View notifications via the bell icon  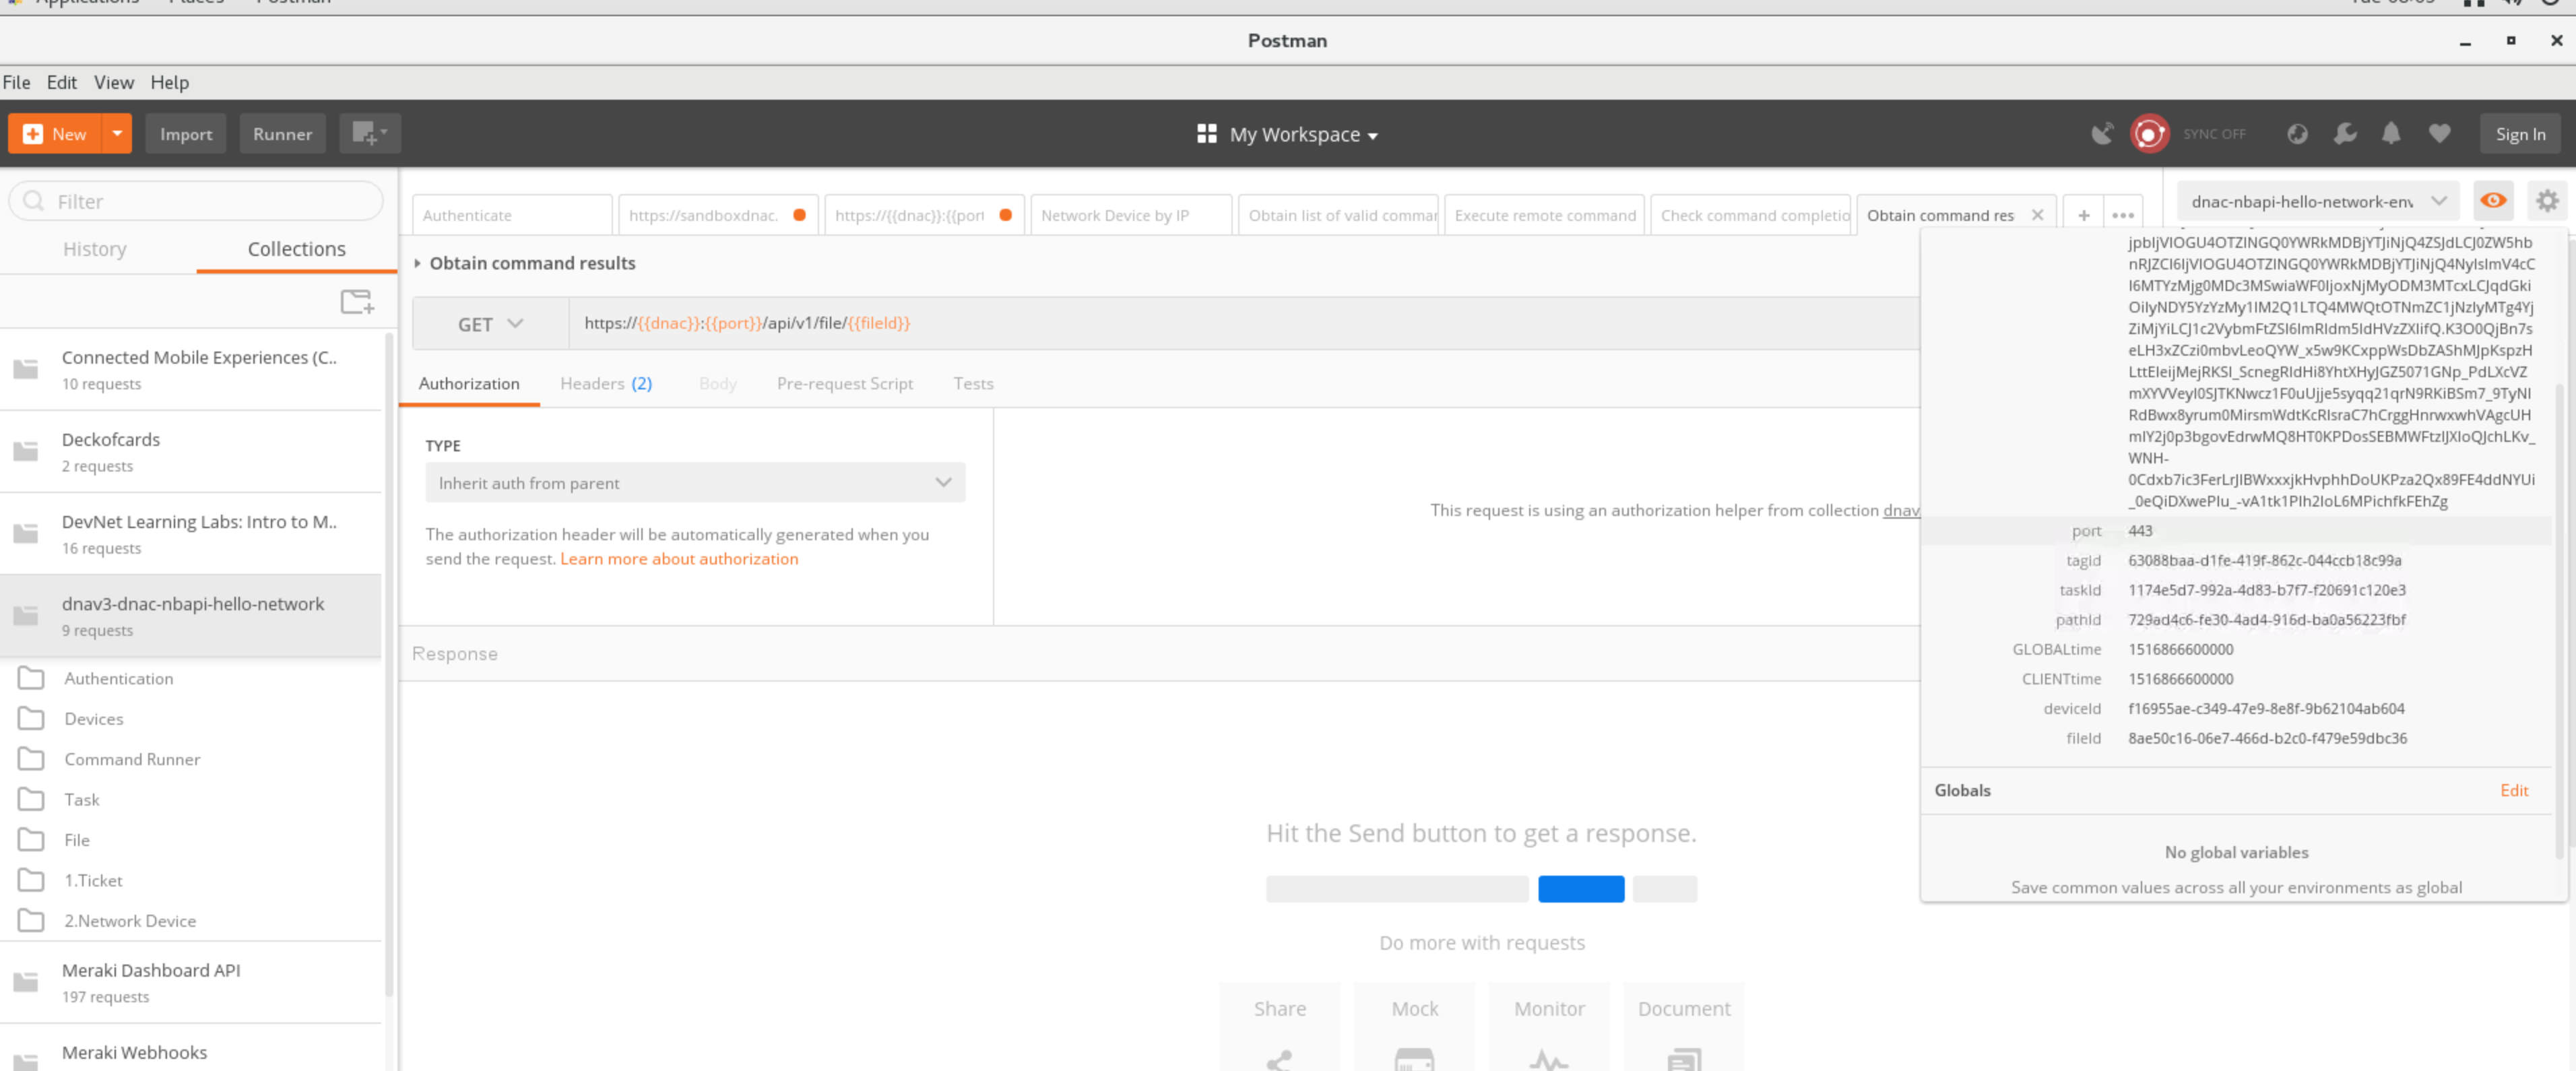click(x=2391, y=134)
